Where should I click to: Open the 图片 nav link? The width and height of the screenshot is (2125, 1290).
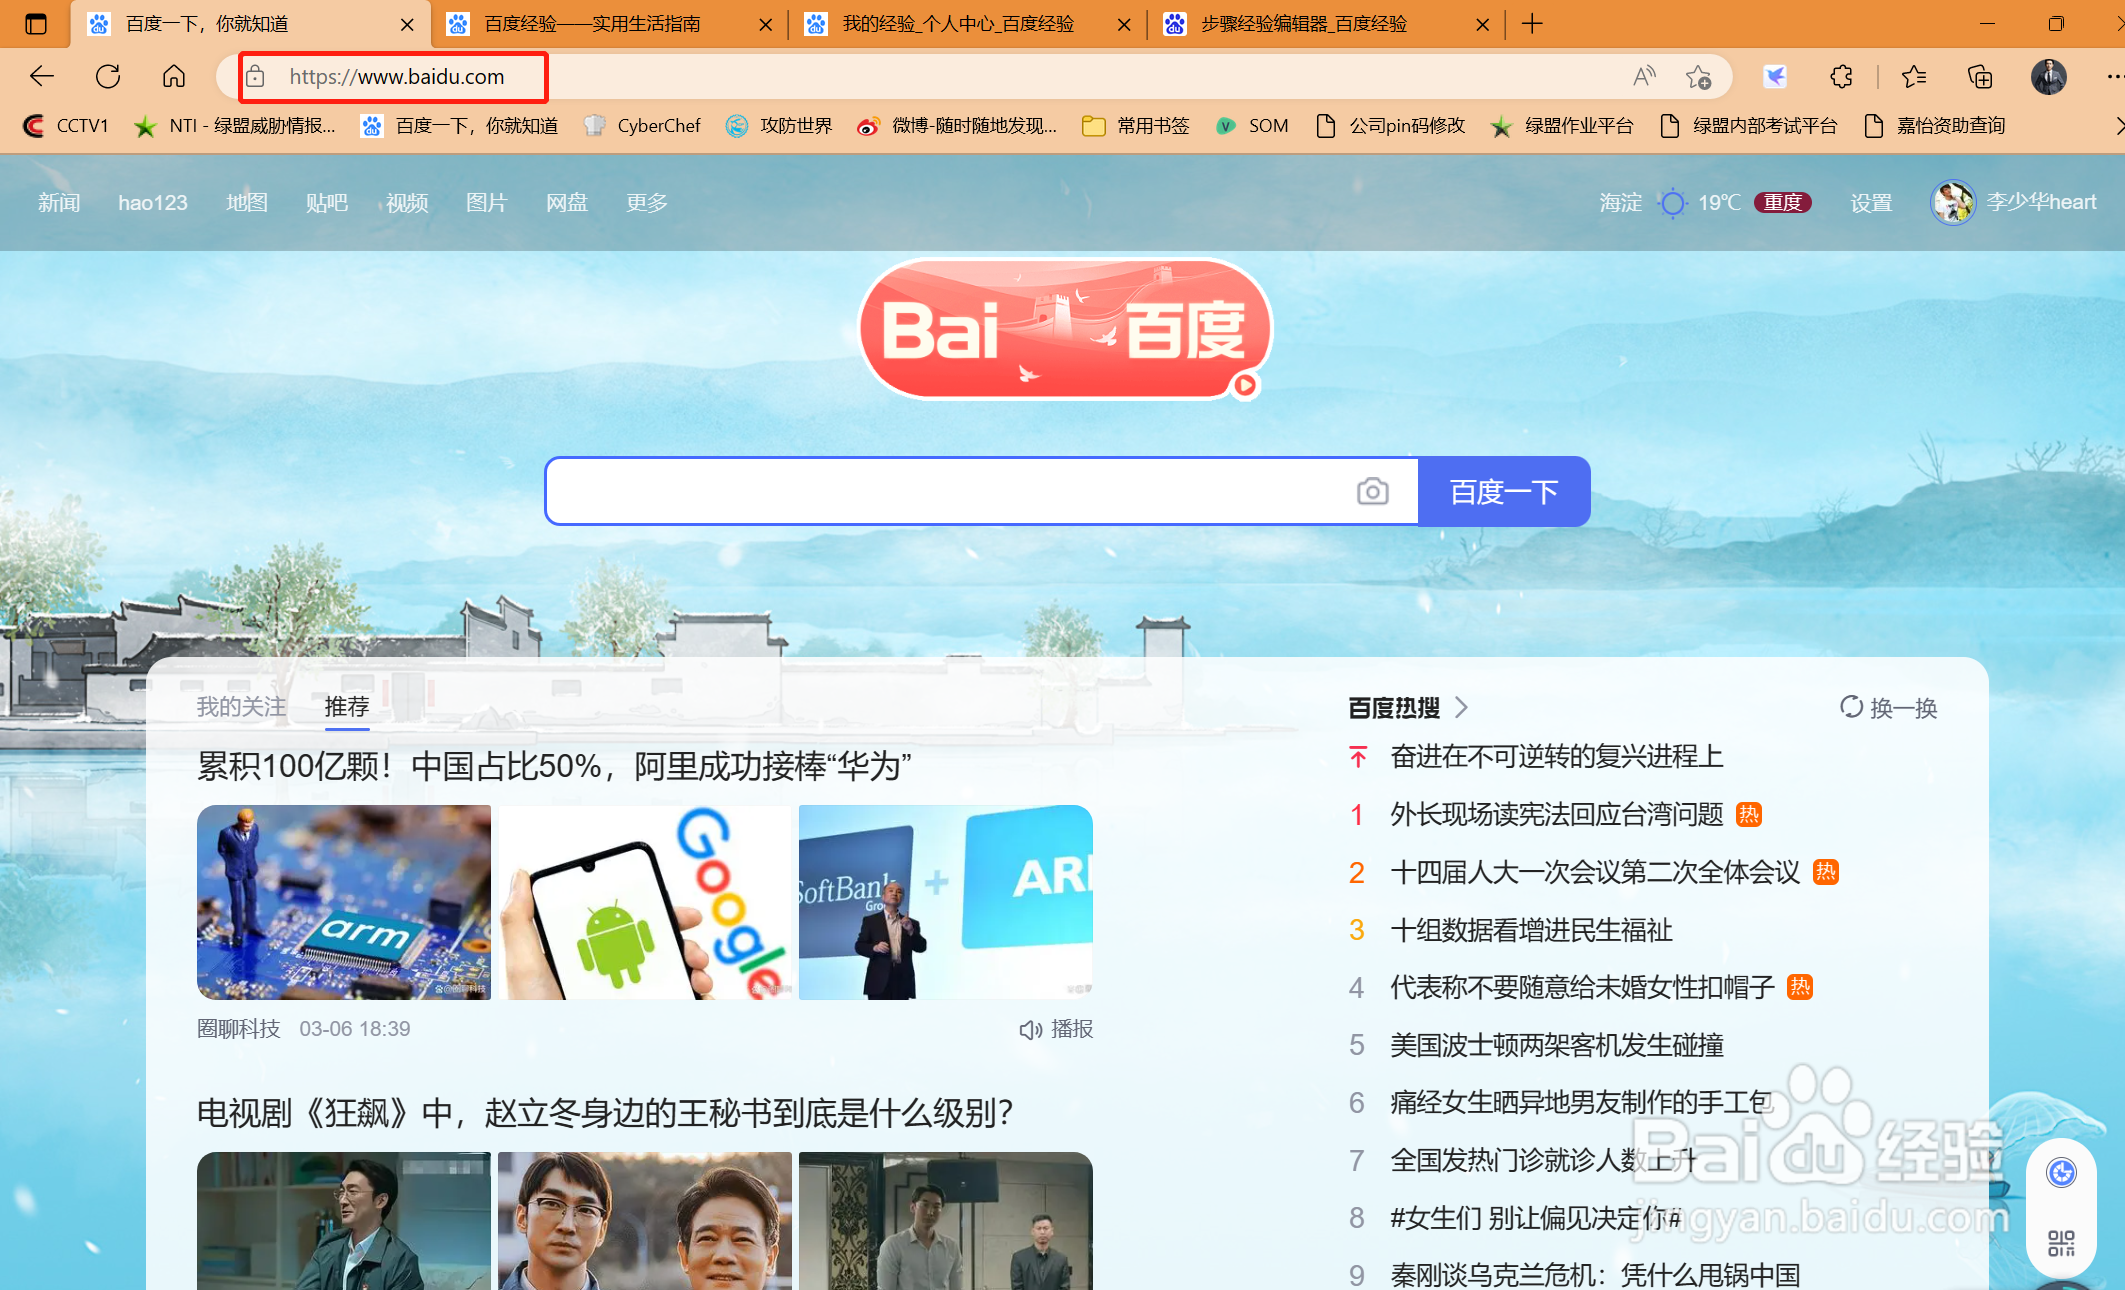(487, 203)
